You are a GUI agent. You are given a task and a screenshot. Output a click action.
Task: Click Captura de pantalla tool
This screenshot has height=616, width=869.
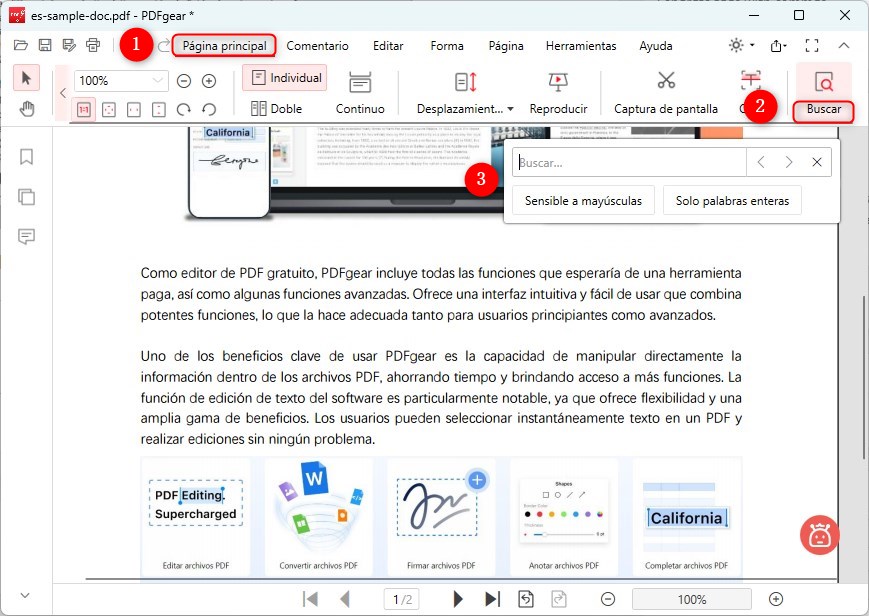click(666, 93)
